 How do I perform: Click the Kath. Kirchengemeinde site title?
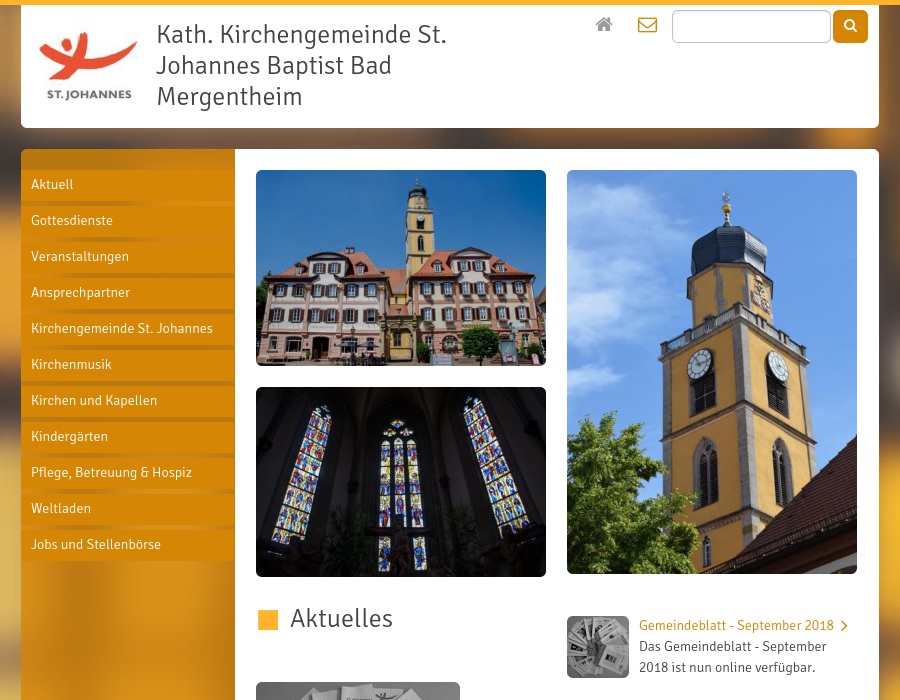tap(301, 65)
